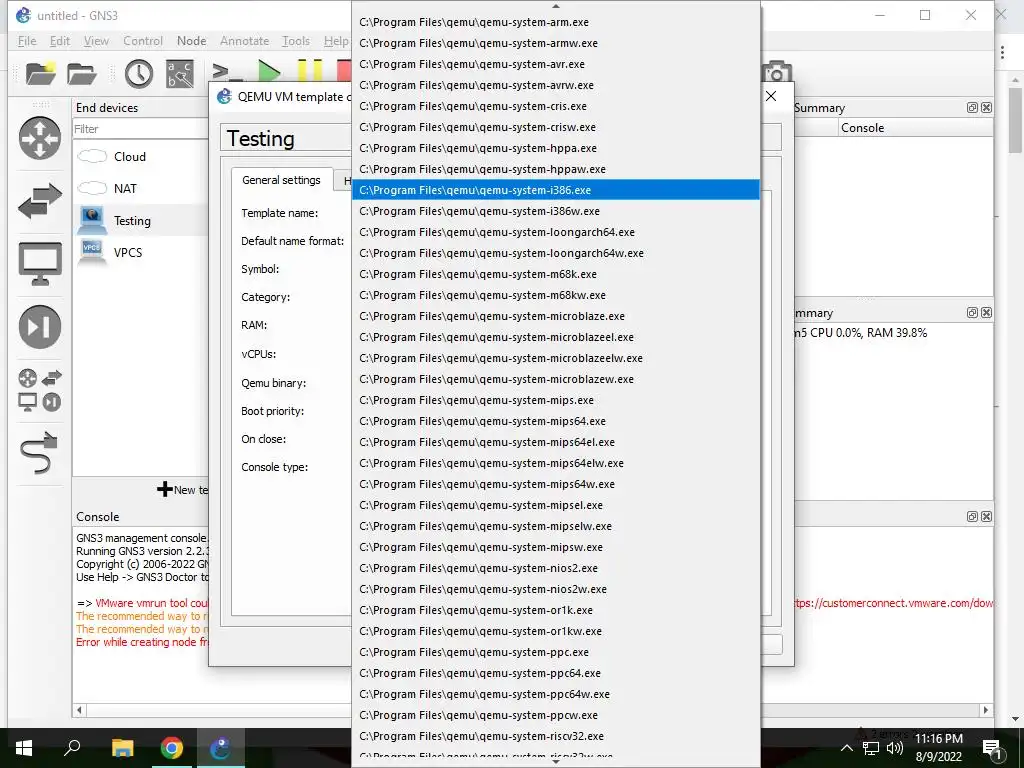Browse security devices category icon
Viewport: 1024px width, 768px height.
(x=40, y=327)
